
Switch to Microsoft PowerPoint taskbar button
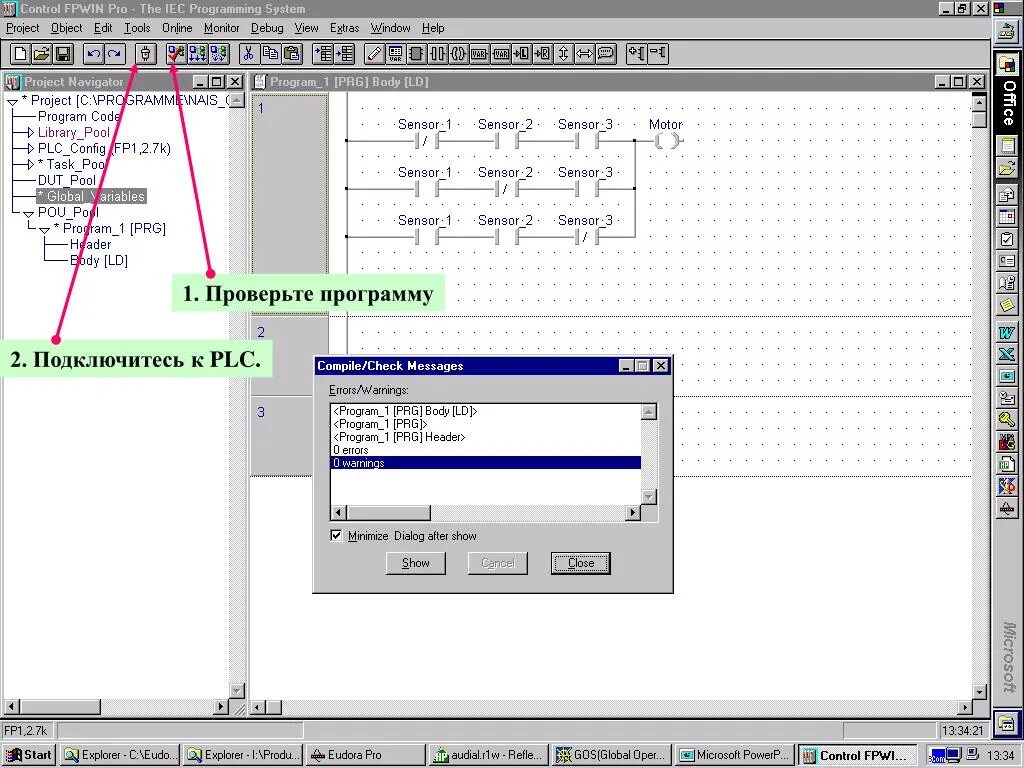point(735,755)
